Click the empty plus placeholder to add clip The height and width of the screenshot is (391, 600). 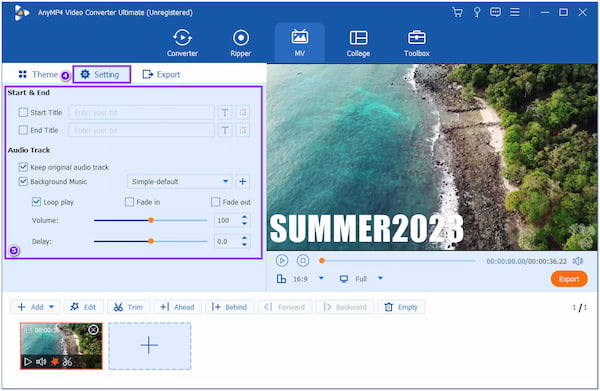[x=150, y=346]
